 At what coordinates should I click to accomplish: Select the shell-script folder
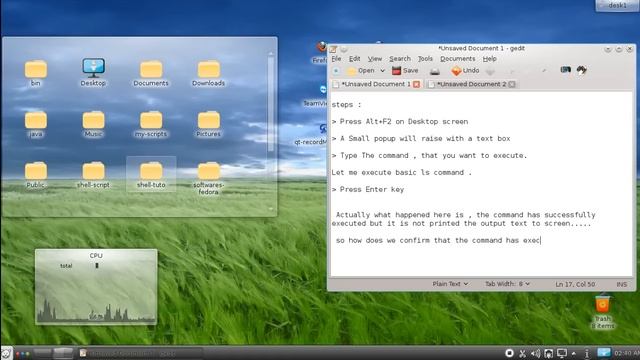(x=93, y=175)
